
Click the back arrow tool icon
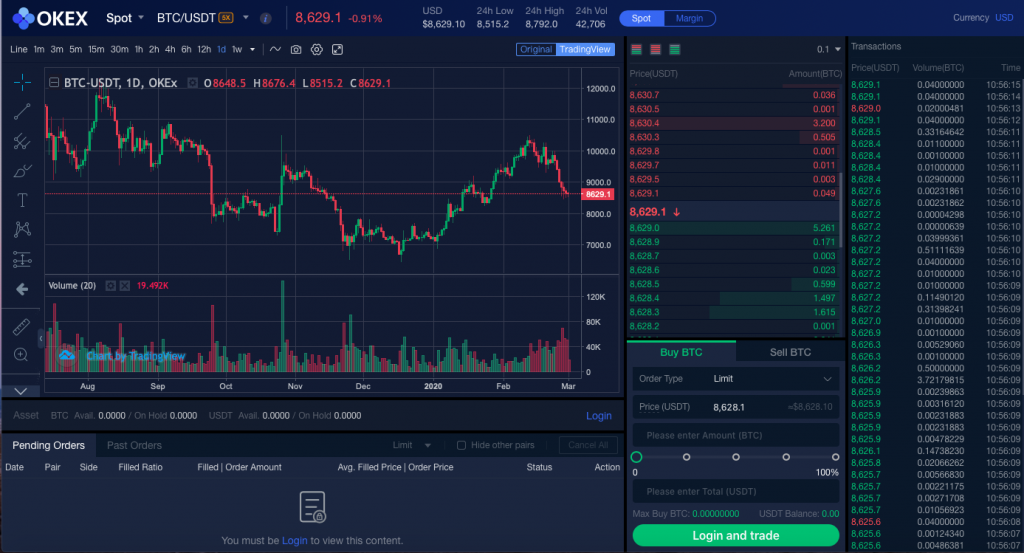[22, 289]
